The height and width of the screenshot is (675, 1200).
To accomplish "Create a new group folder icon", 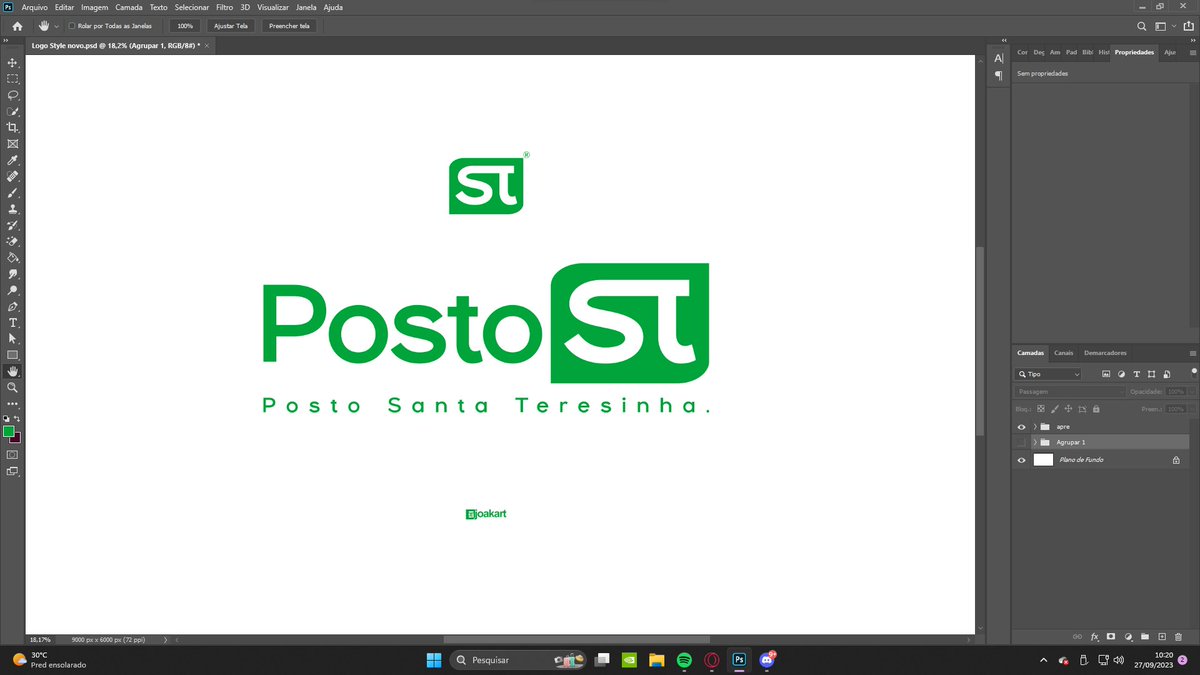I will point(1145,636).
